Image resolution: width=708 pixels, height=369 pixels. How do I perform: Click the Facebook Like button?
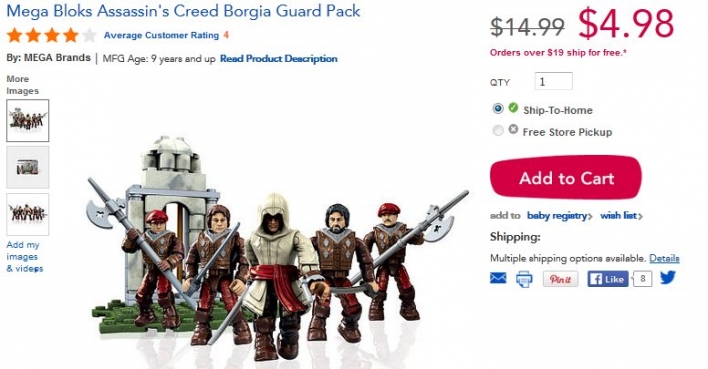coord(608,279)
